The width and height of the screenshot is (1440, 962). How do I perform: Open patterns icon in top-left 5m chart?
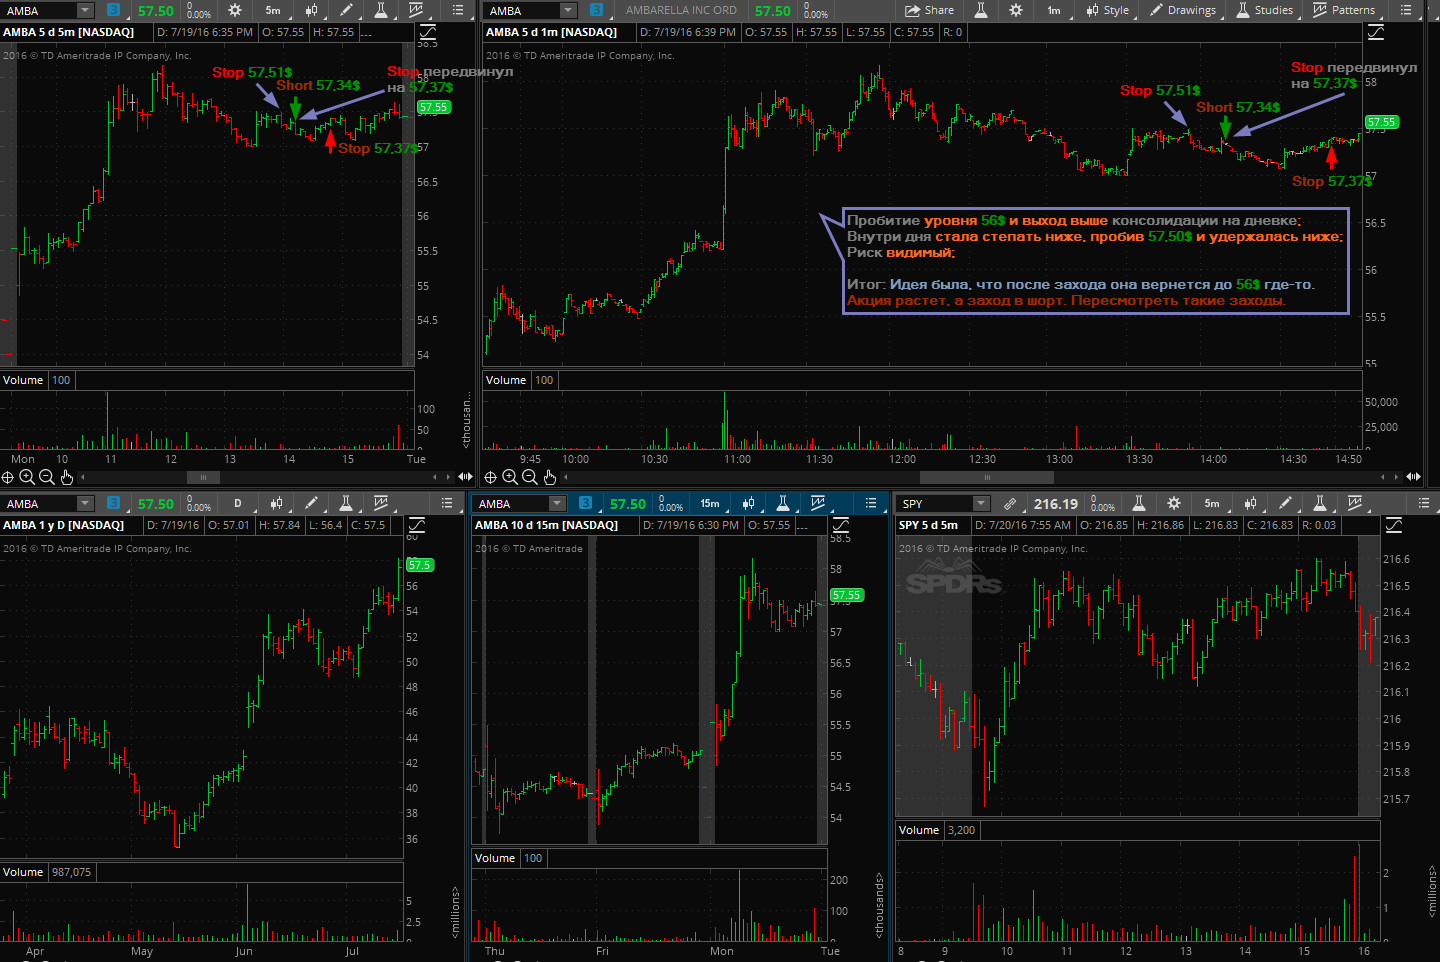click(x=416, y=10)
